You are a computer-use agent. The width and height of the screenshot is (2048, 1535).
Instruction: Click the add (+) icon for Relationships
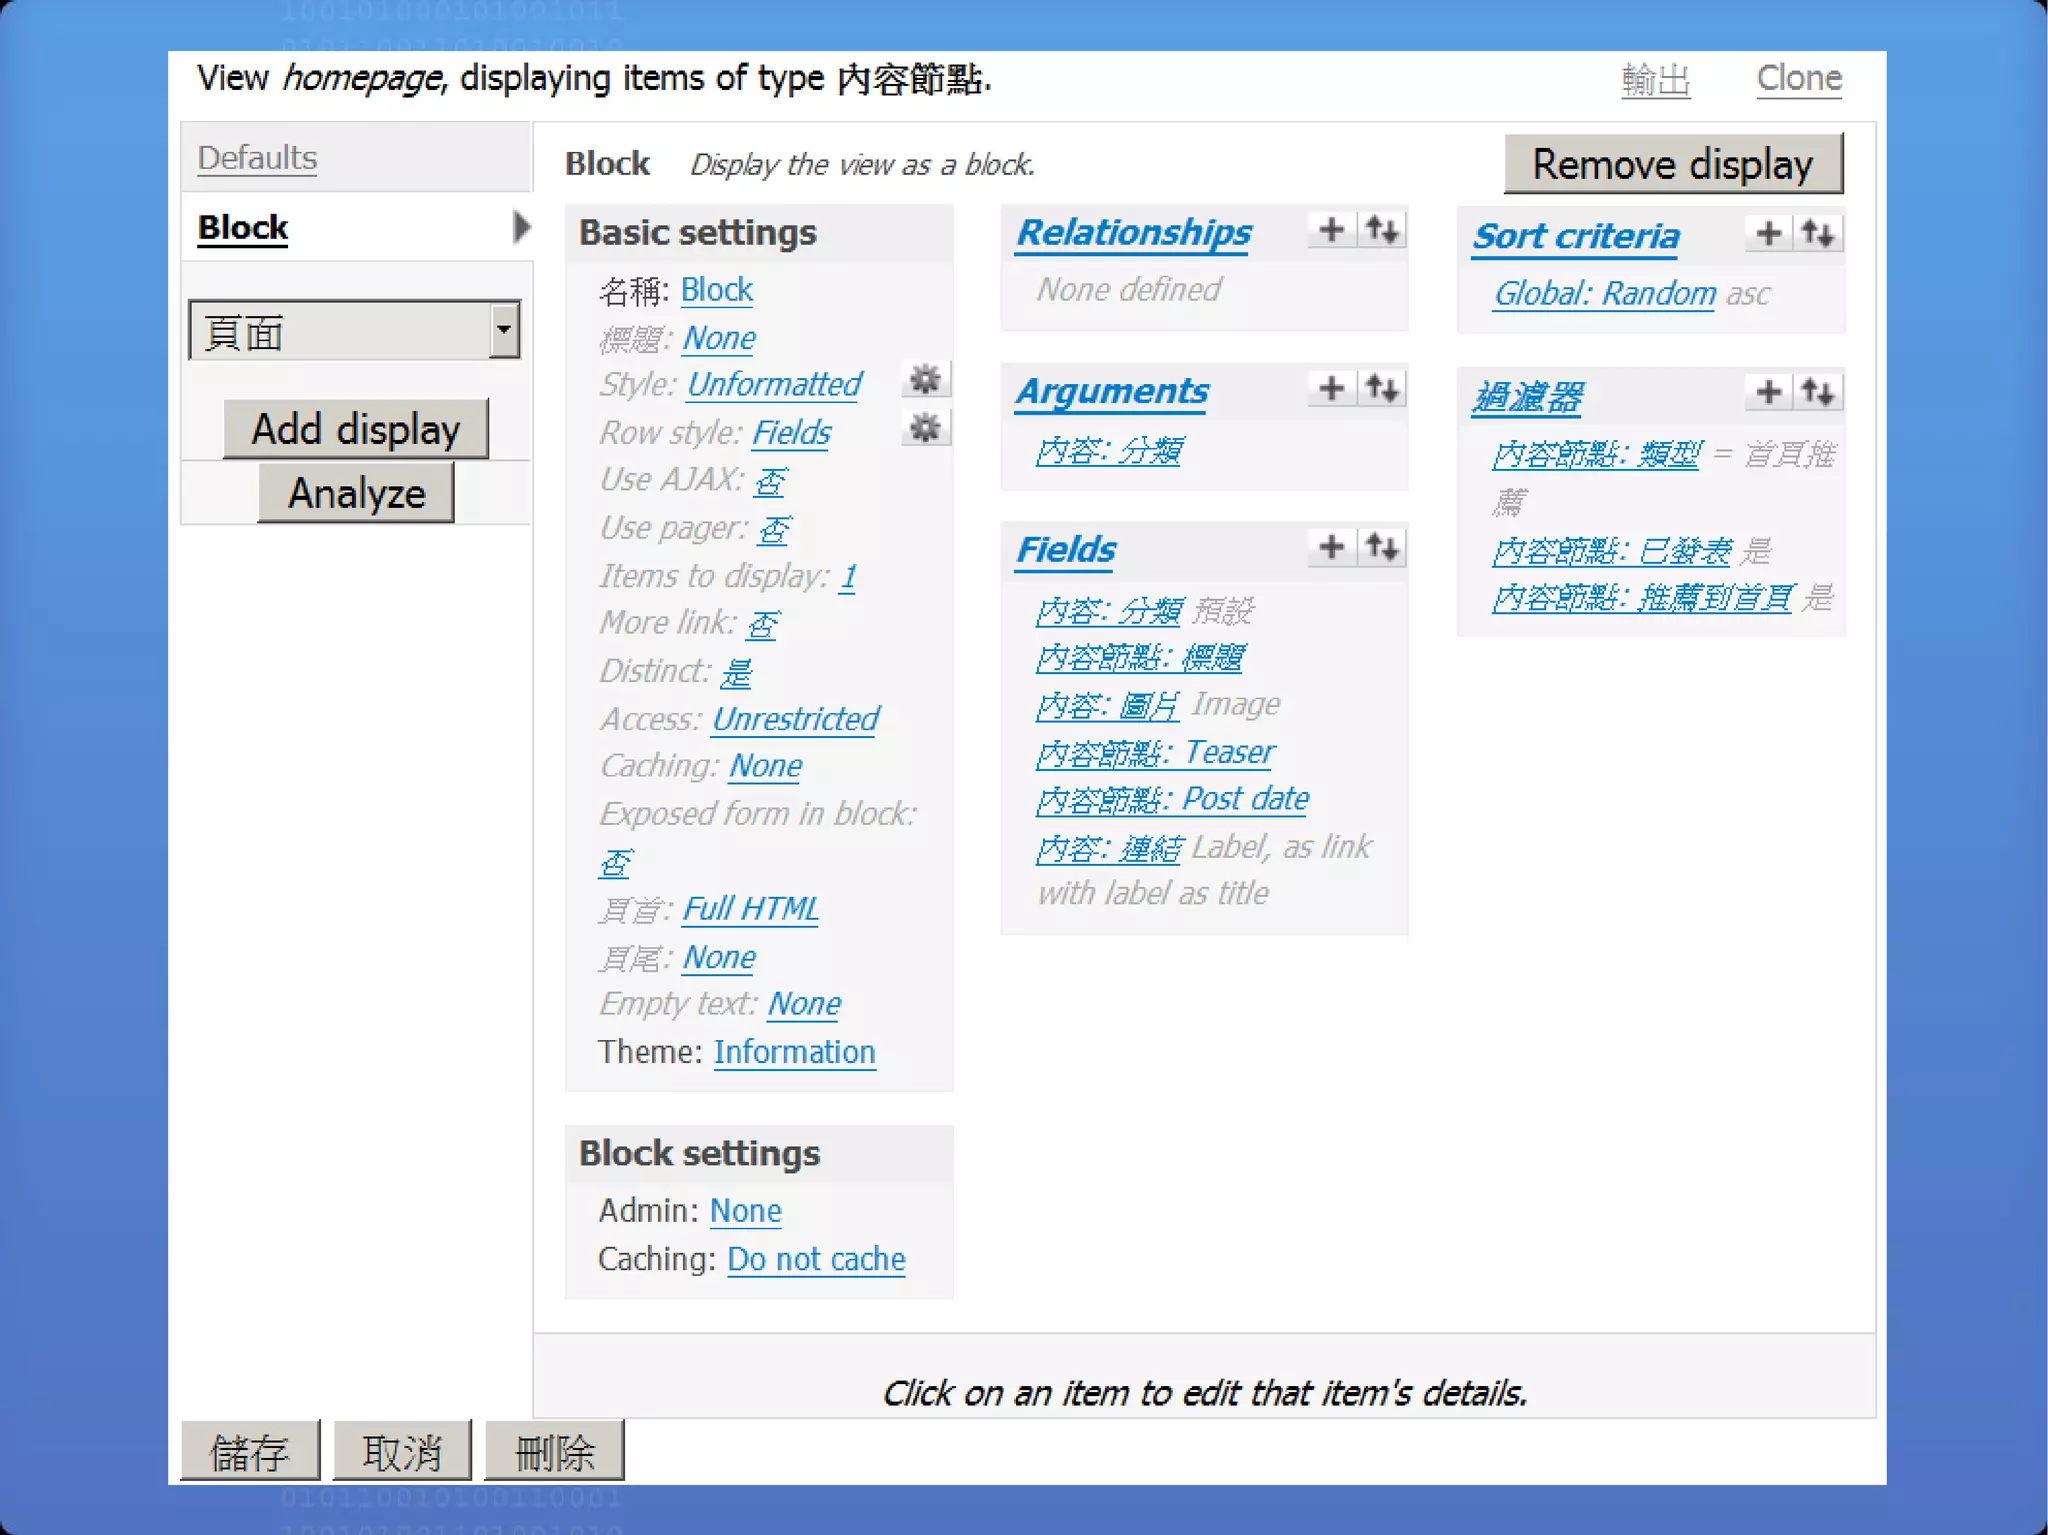pyautogui.click(x=1331, y=230)
